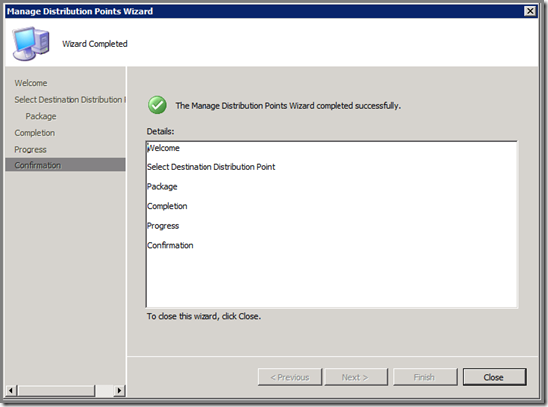Click the sidebar horizontal scrollbar thumb

tap(56, 390)
